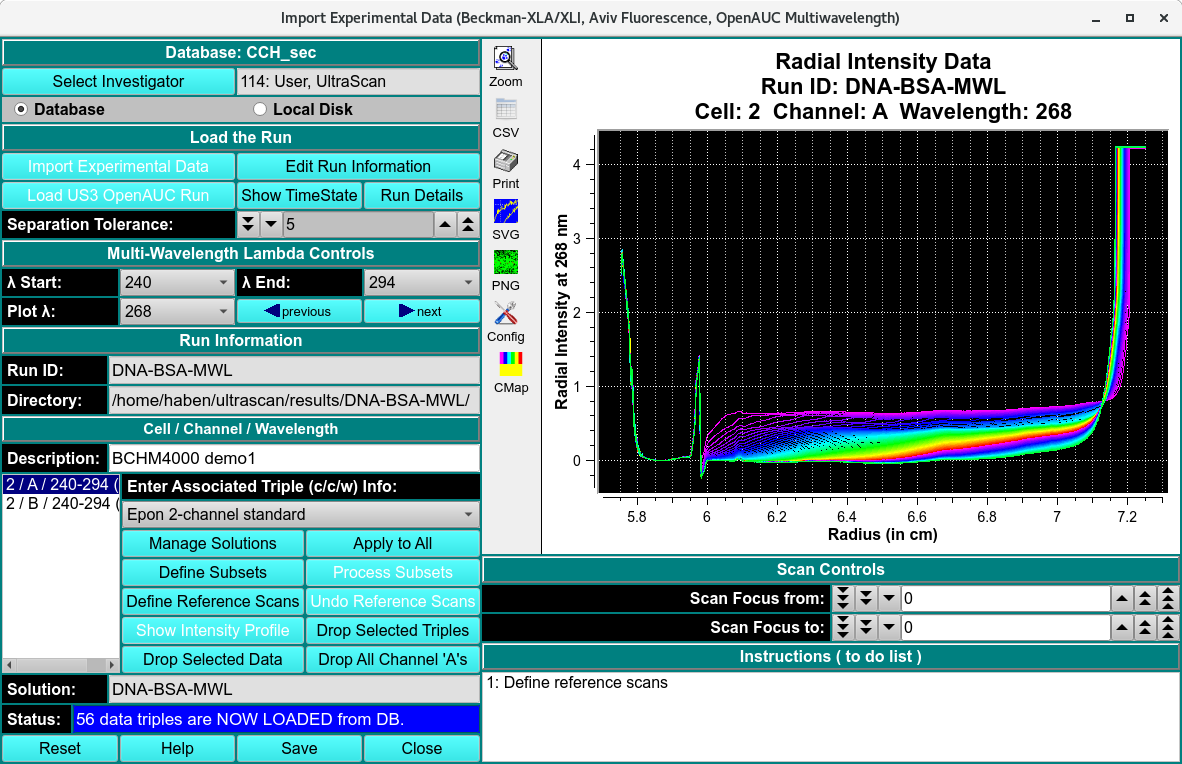Export plot data with CSV icon

click(x=506, y=110)
